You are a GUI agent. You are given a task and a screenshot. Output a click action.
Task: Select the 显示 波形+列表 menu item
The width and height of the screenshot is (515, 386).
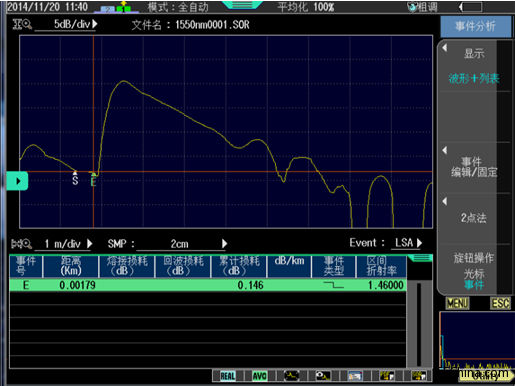click(474, 66)
